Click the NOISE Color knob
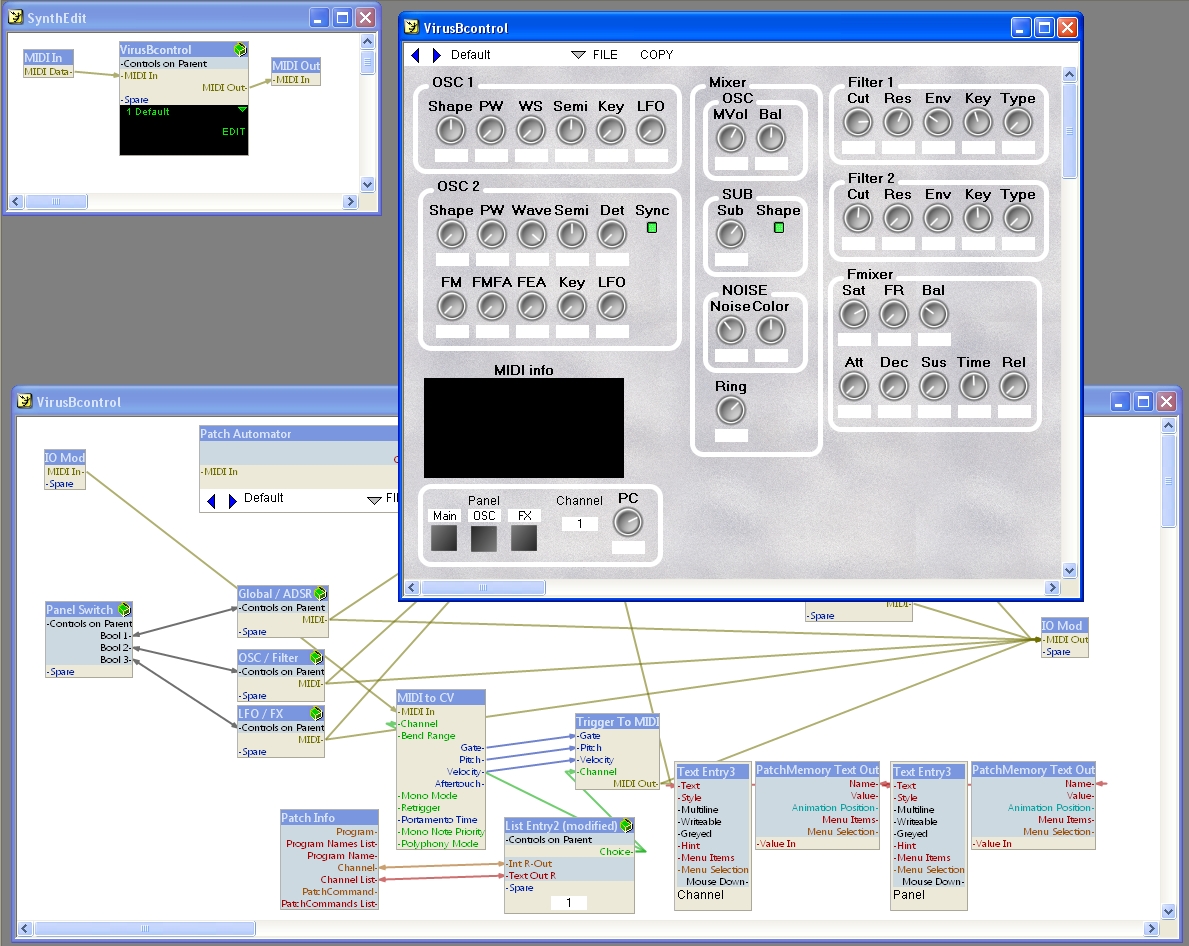This screenshot has height=946, width=1189. (771, 330)
